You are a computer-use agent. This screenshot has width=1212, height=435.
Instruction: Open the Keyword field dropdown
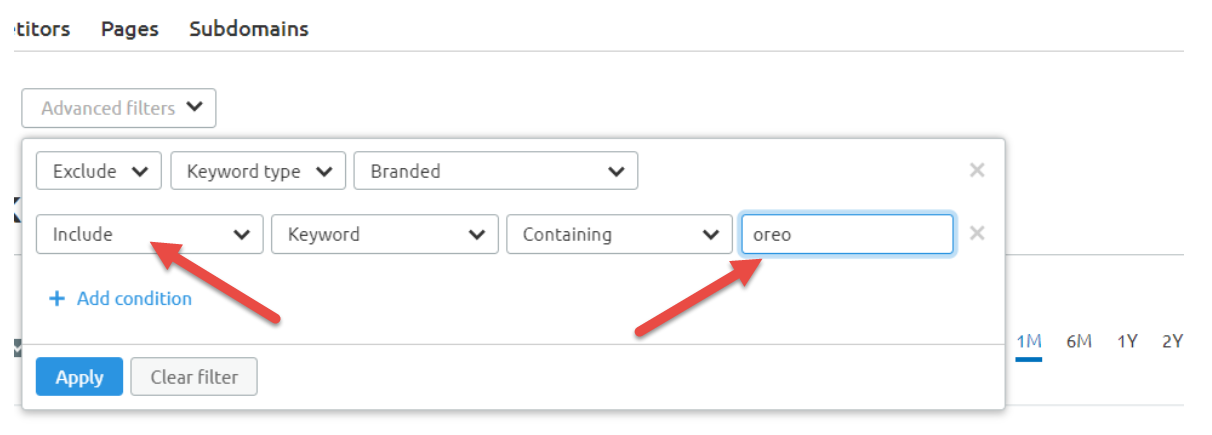tap(385, 234)
